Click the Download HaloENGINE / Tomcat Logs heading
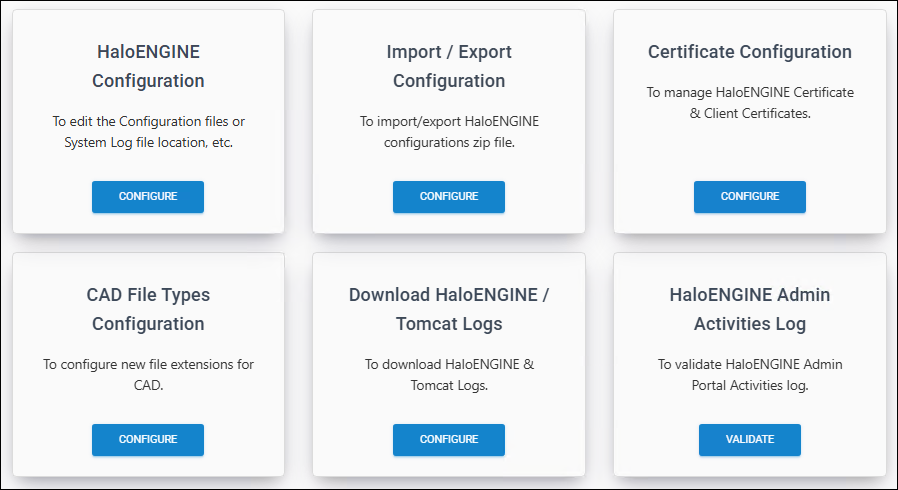 point(448,309)
